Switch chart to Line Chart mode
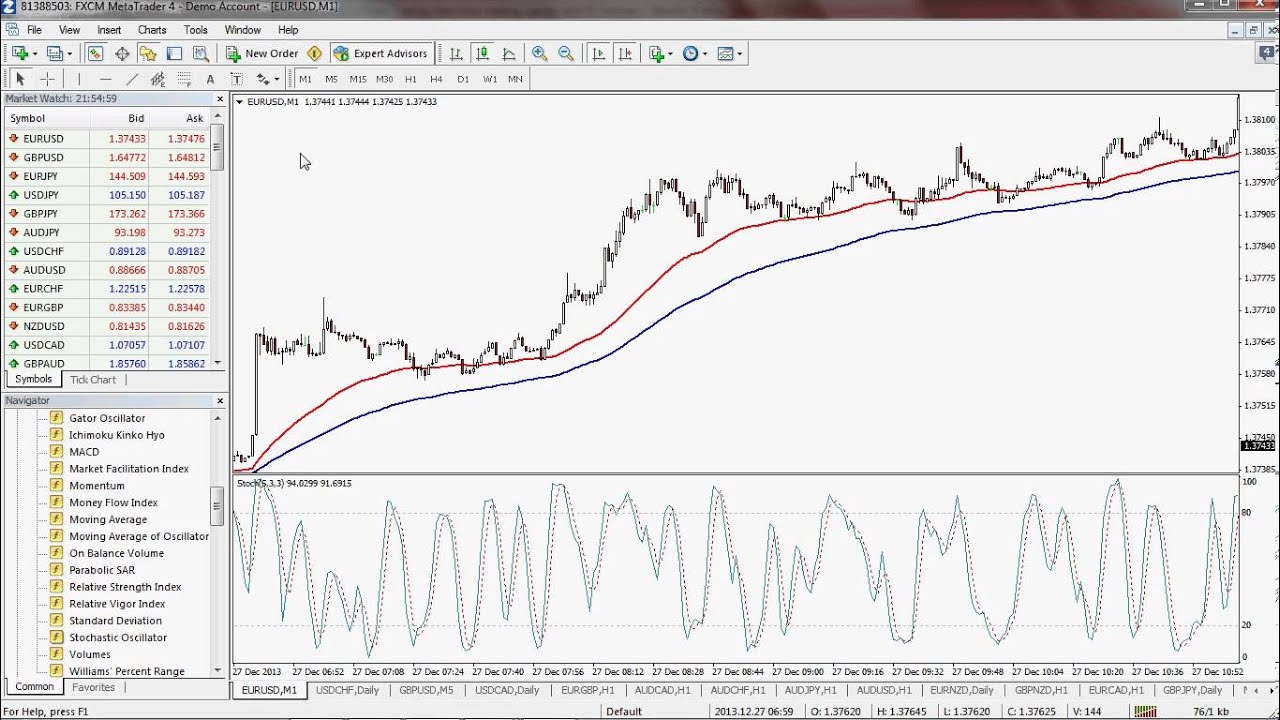 coord(508,54)
